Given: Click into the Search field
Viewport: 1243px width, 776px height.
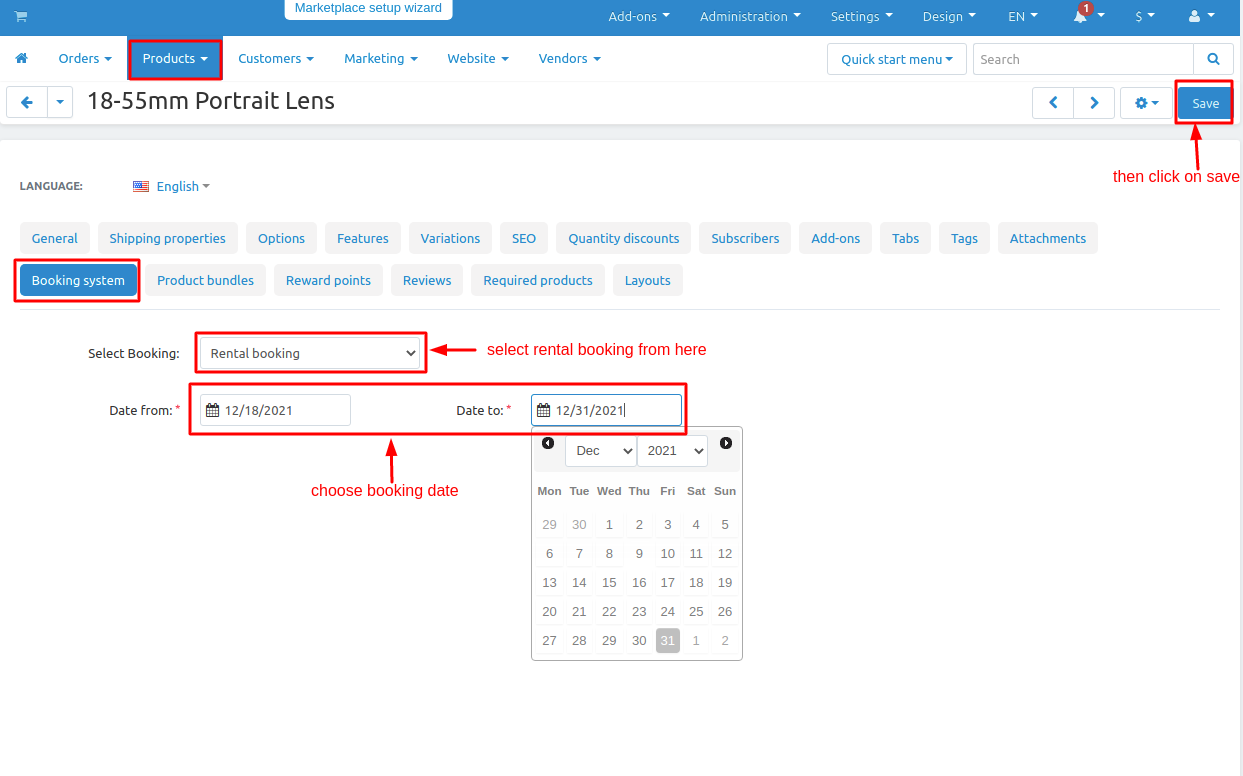Looking at the screenshot, I should coord(1084,59).
